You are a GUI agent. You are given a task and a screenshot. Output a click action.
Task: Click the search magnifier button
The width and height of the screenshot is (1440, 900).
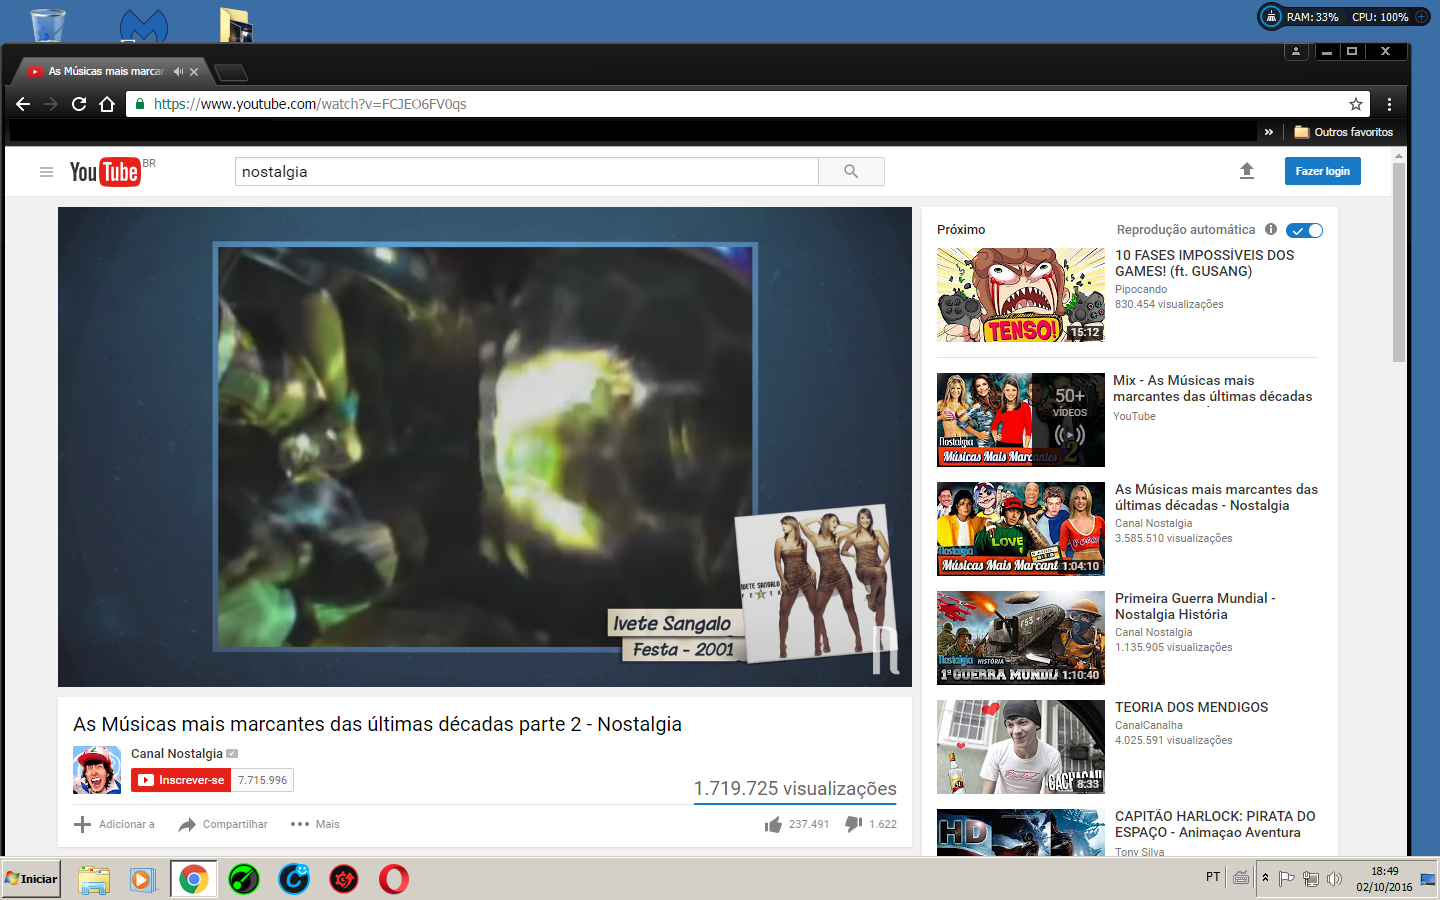(851, 172)
